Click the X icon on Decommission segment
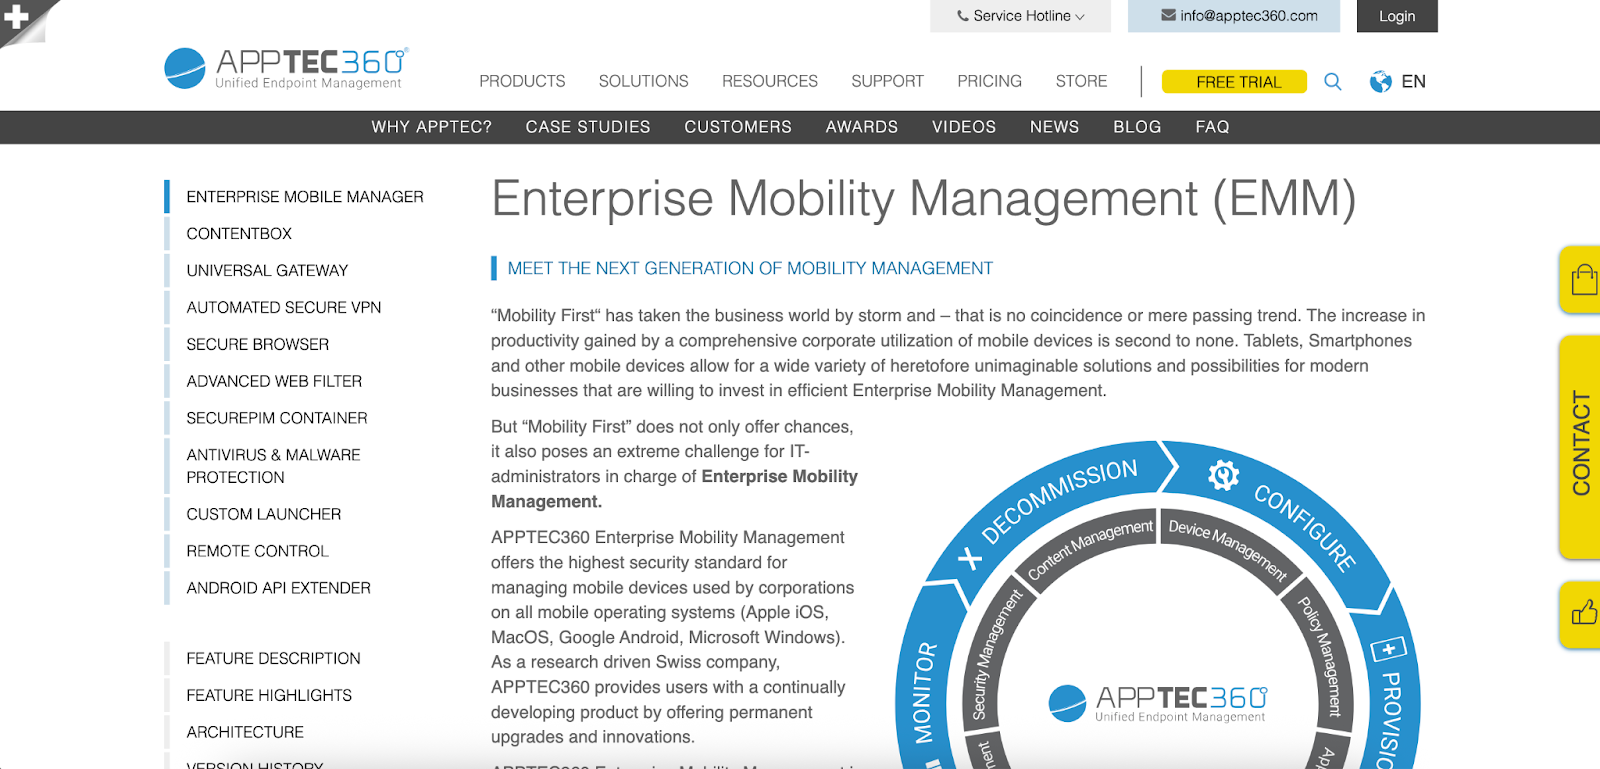Viewport: 1600px width, 769px height. tap(969, 558)
